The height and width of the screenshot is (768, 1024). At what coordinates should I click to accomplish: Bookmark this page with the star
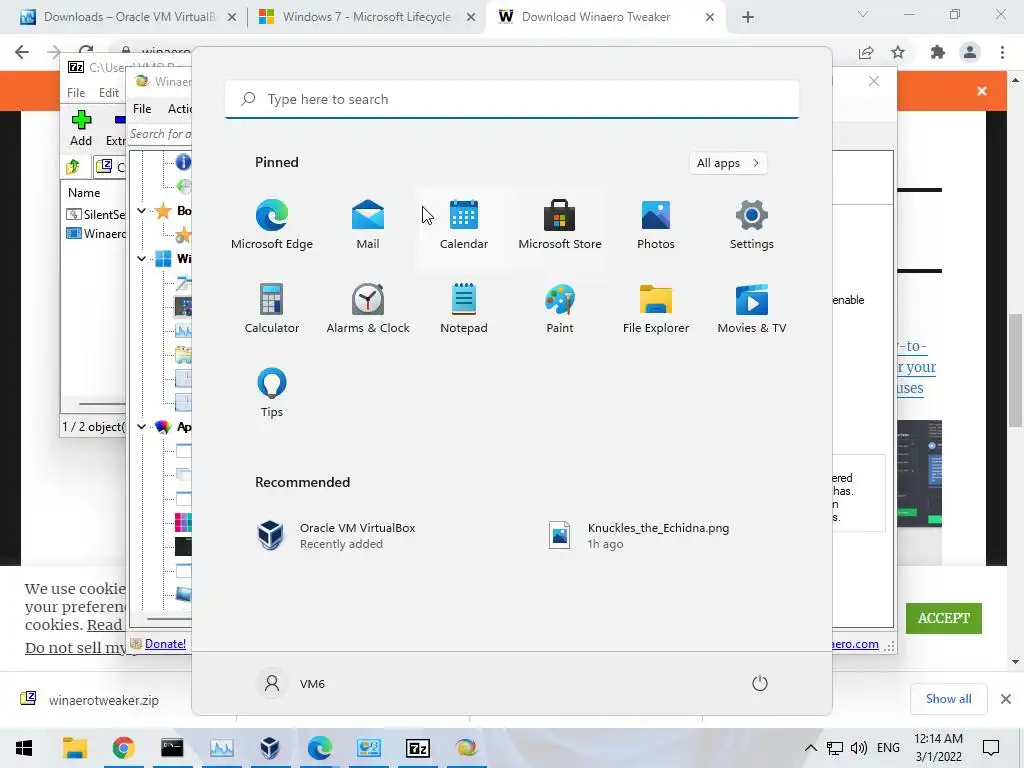pyautogui.click(x=898, y=52)
